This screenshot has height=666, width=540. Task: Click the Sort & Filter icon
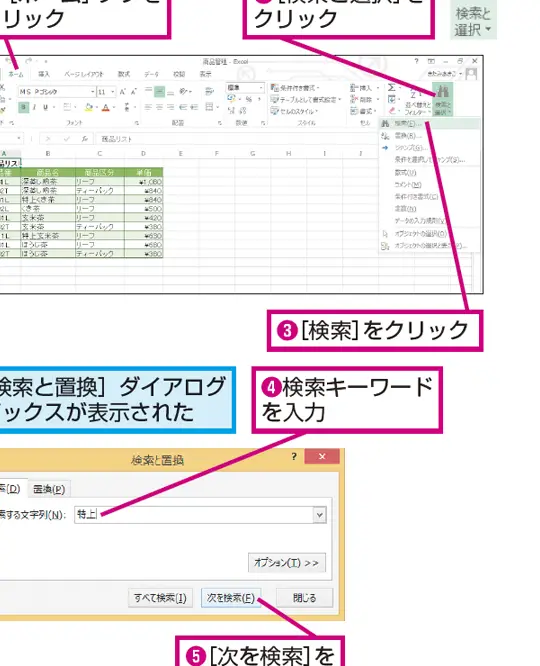coord(415,101)
